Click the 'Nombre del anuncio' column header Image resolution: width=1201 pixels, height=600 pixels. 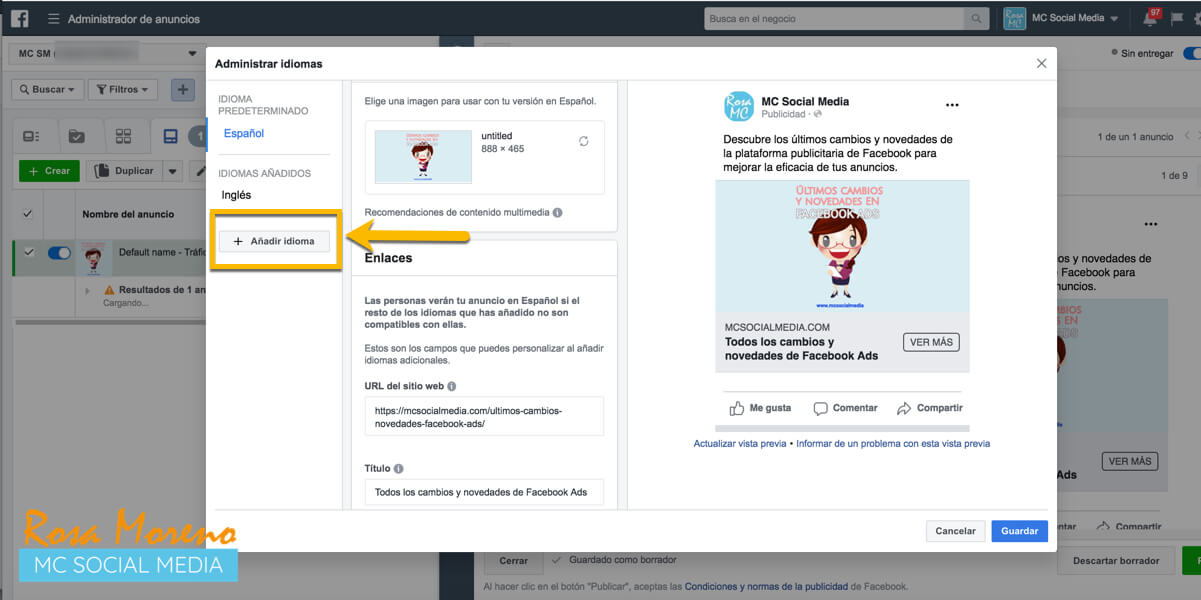point(128,214)
